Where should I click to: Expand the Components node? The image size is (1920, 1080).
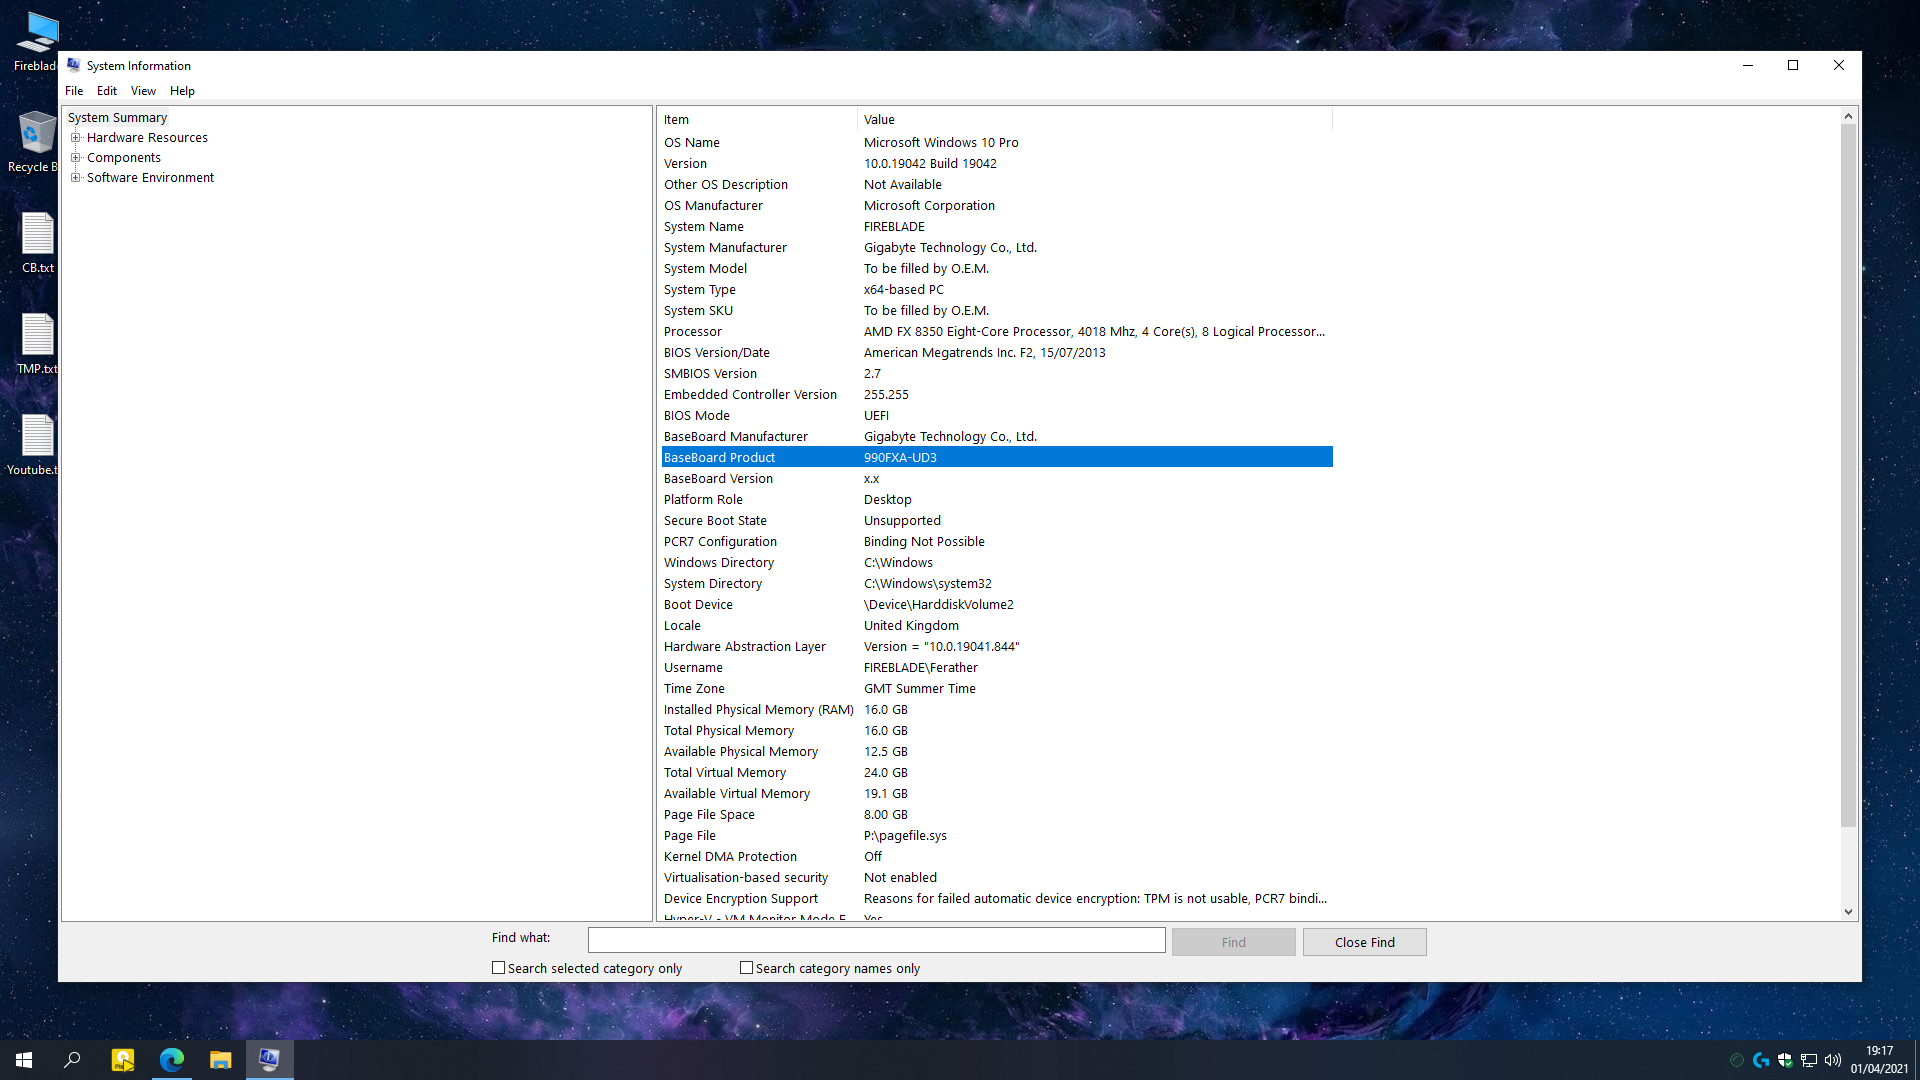[x=75, y=158]
